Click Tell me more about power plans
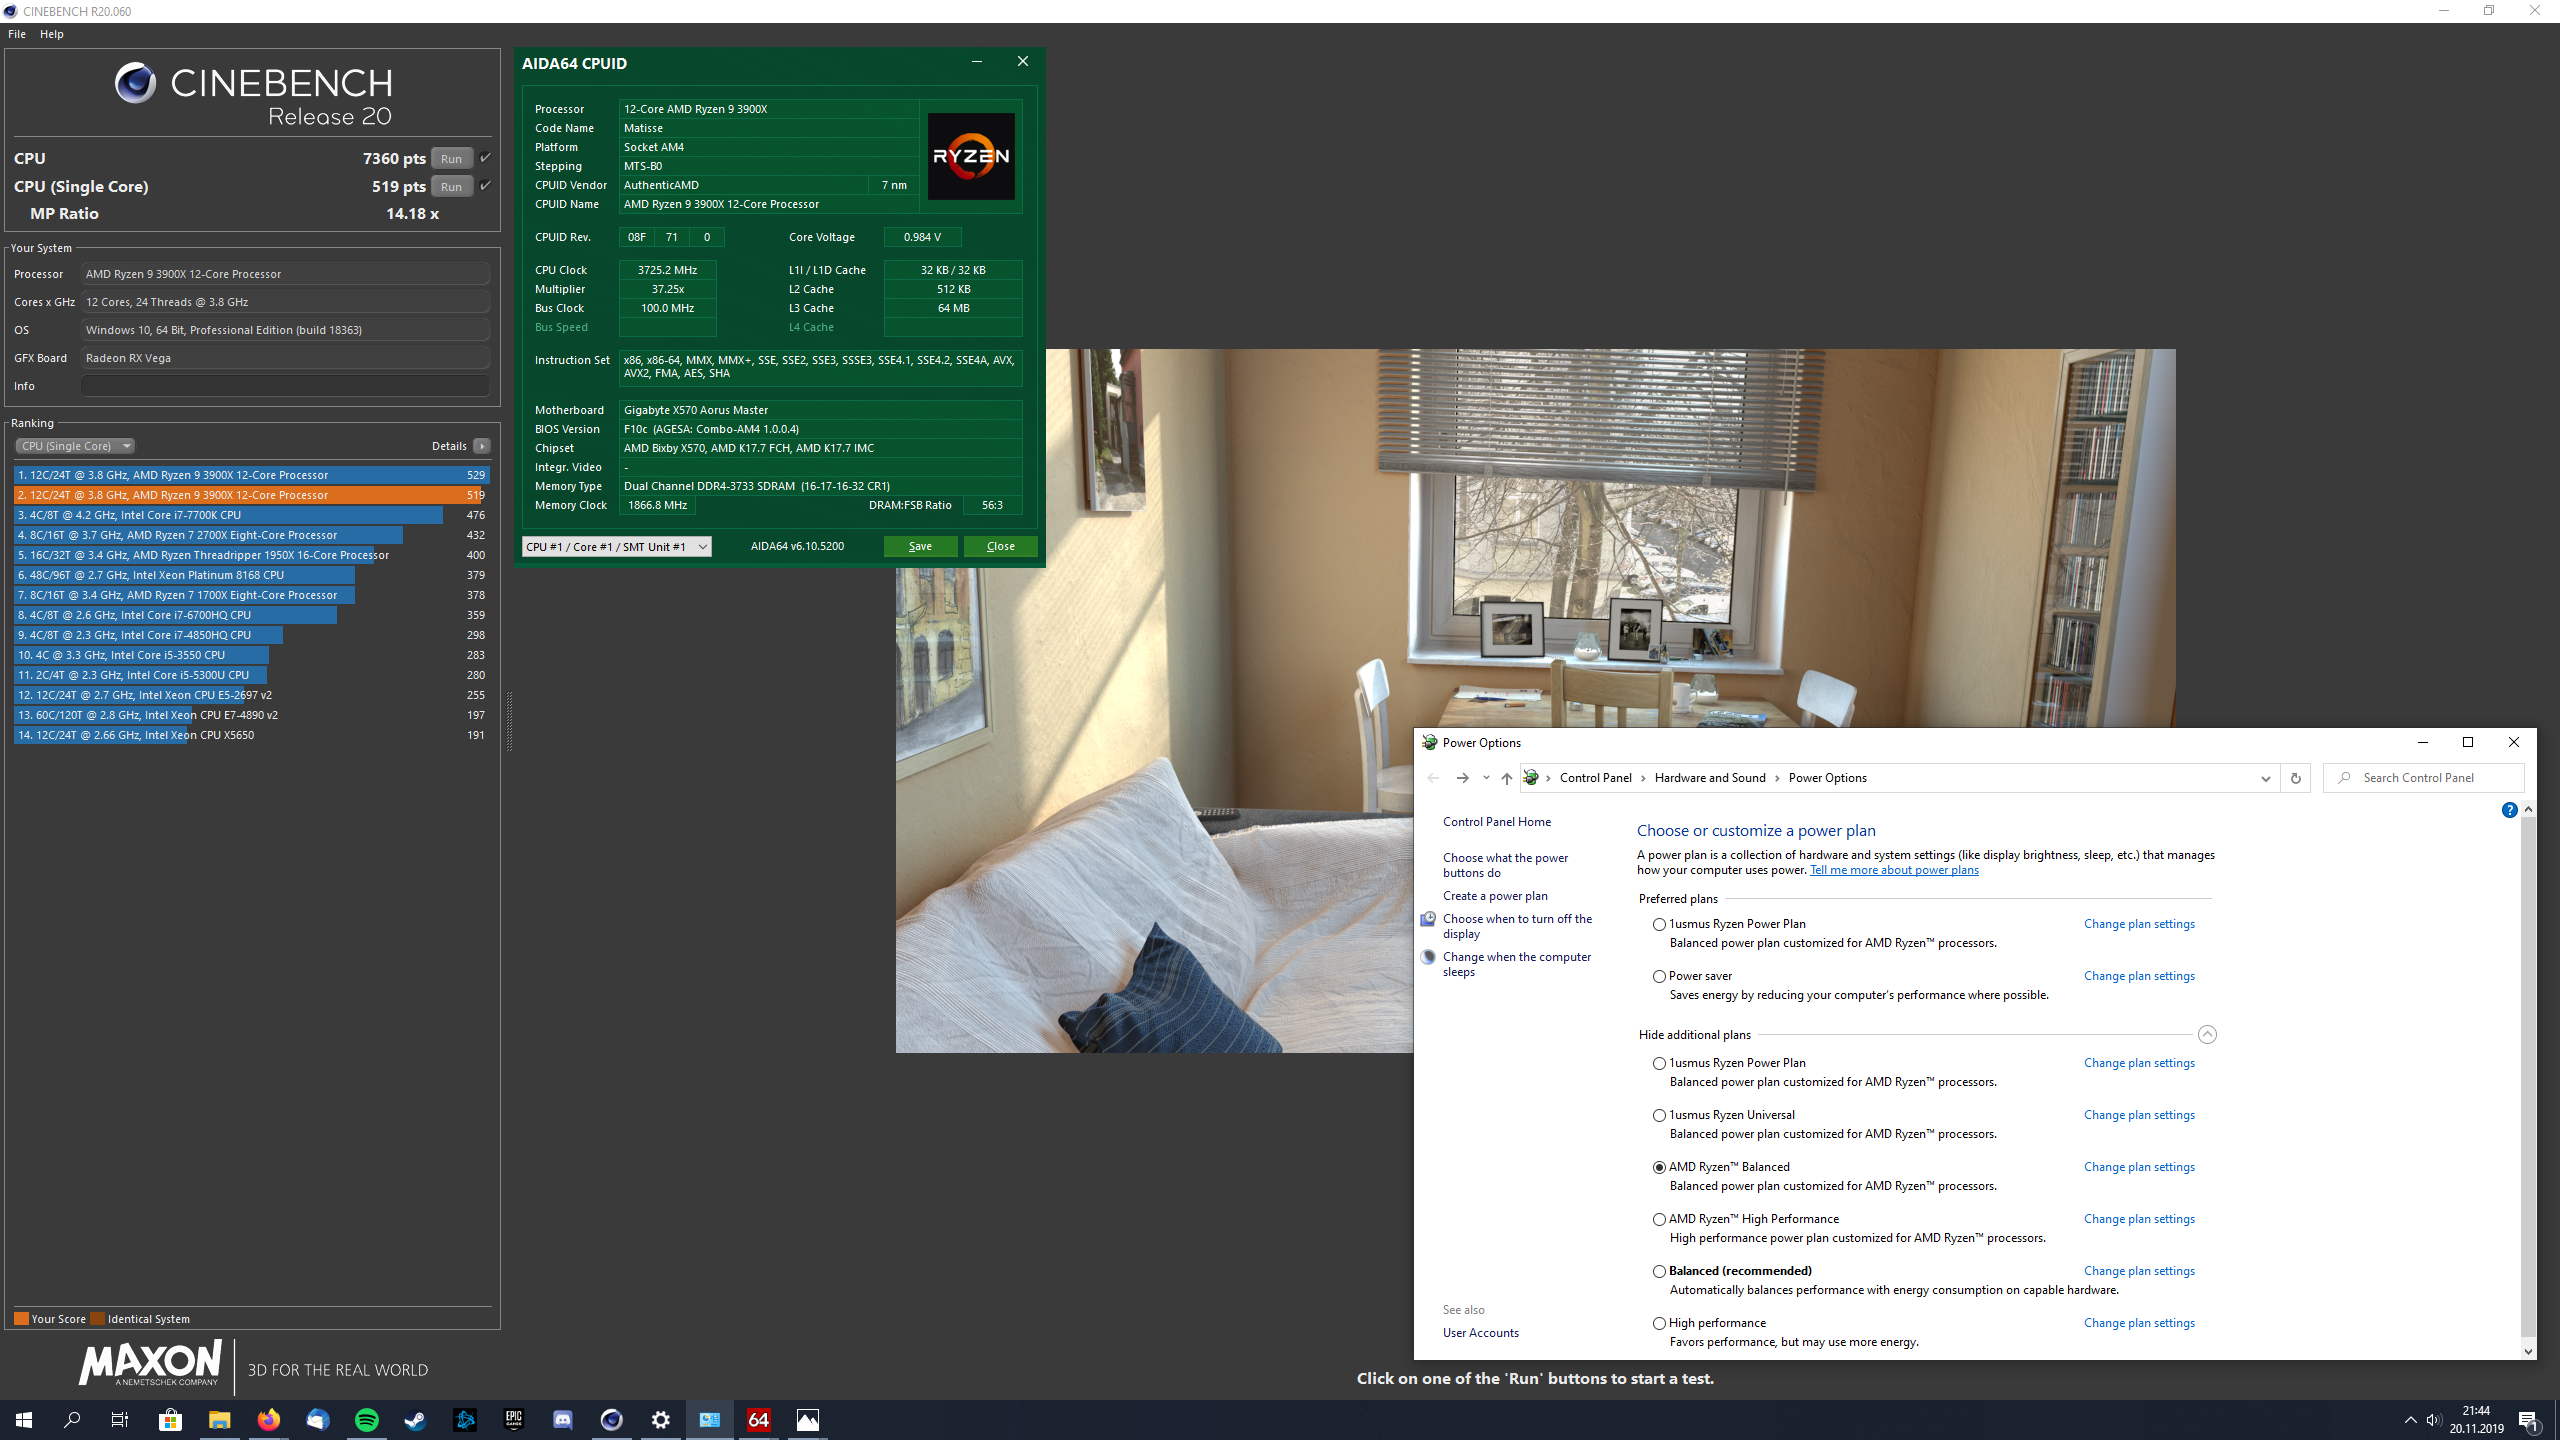Viewport: 2560px width, 1440px height. tap(1894, 870)
